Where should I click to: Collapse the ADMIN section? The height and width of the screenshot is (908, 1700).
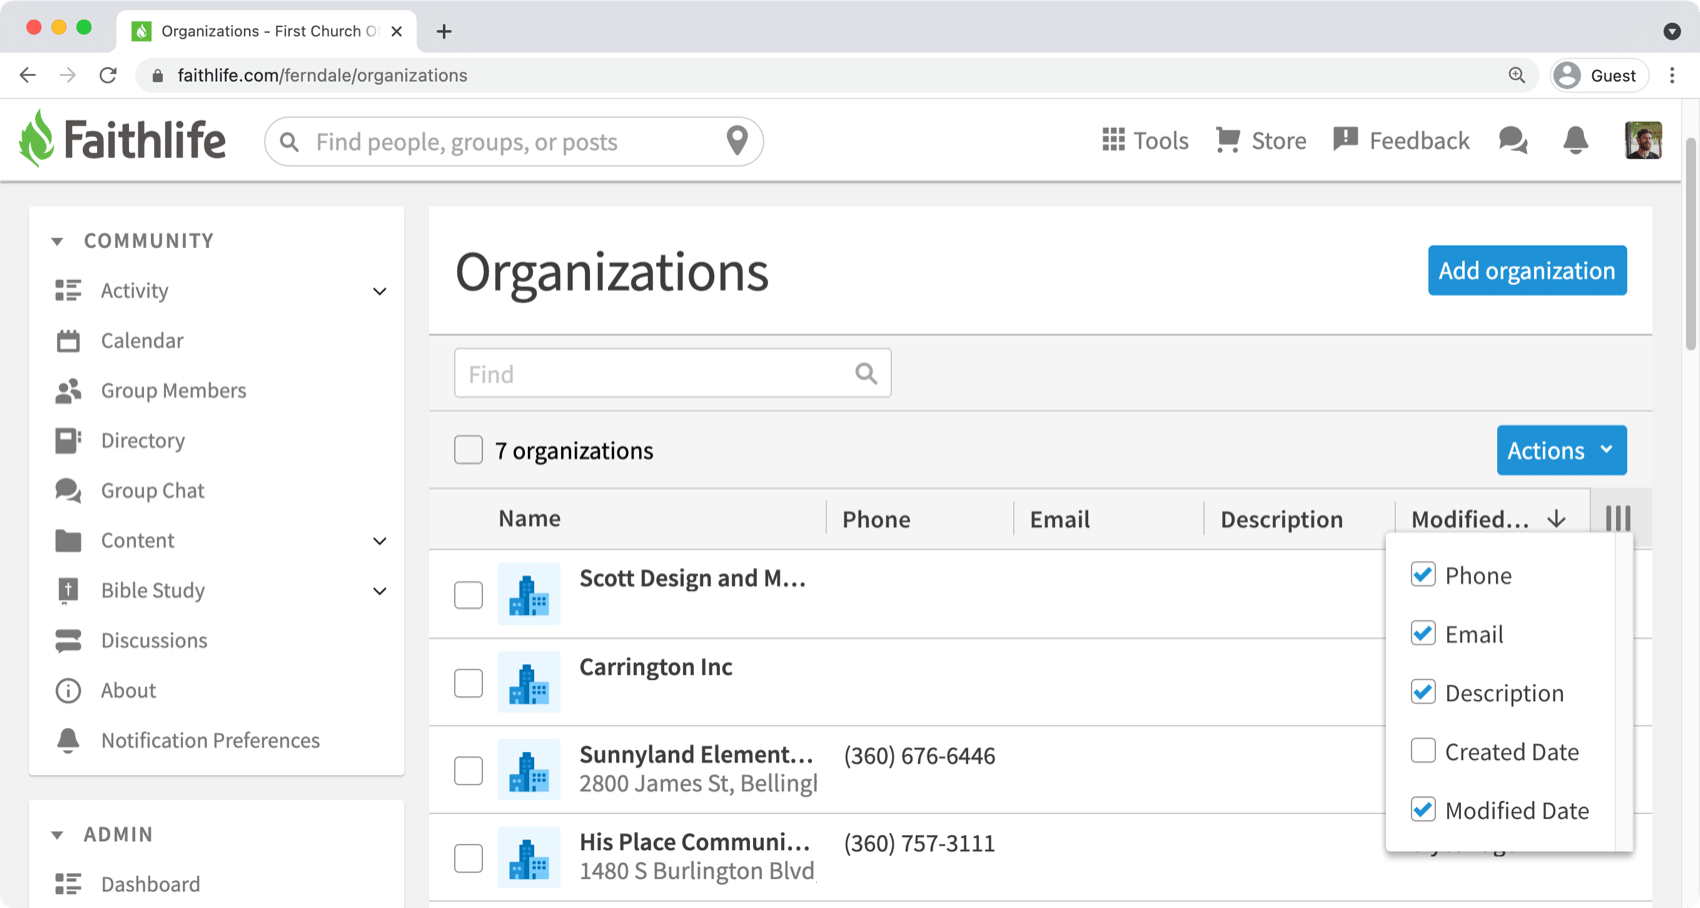(57, 835)
